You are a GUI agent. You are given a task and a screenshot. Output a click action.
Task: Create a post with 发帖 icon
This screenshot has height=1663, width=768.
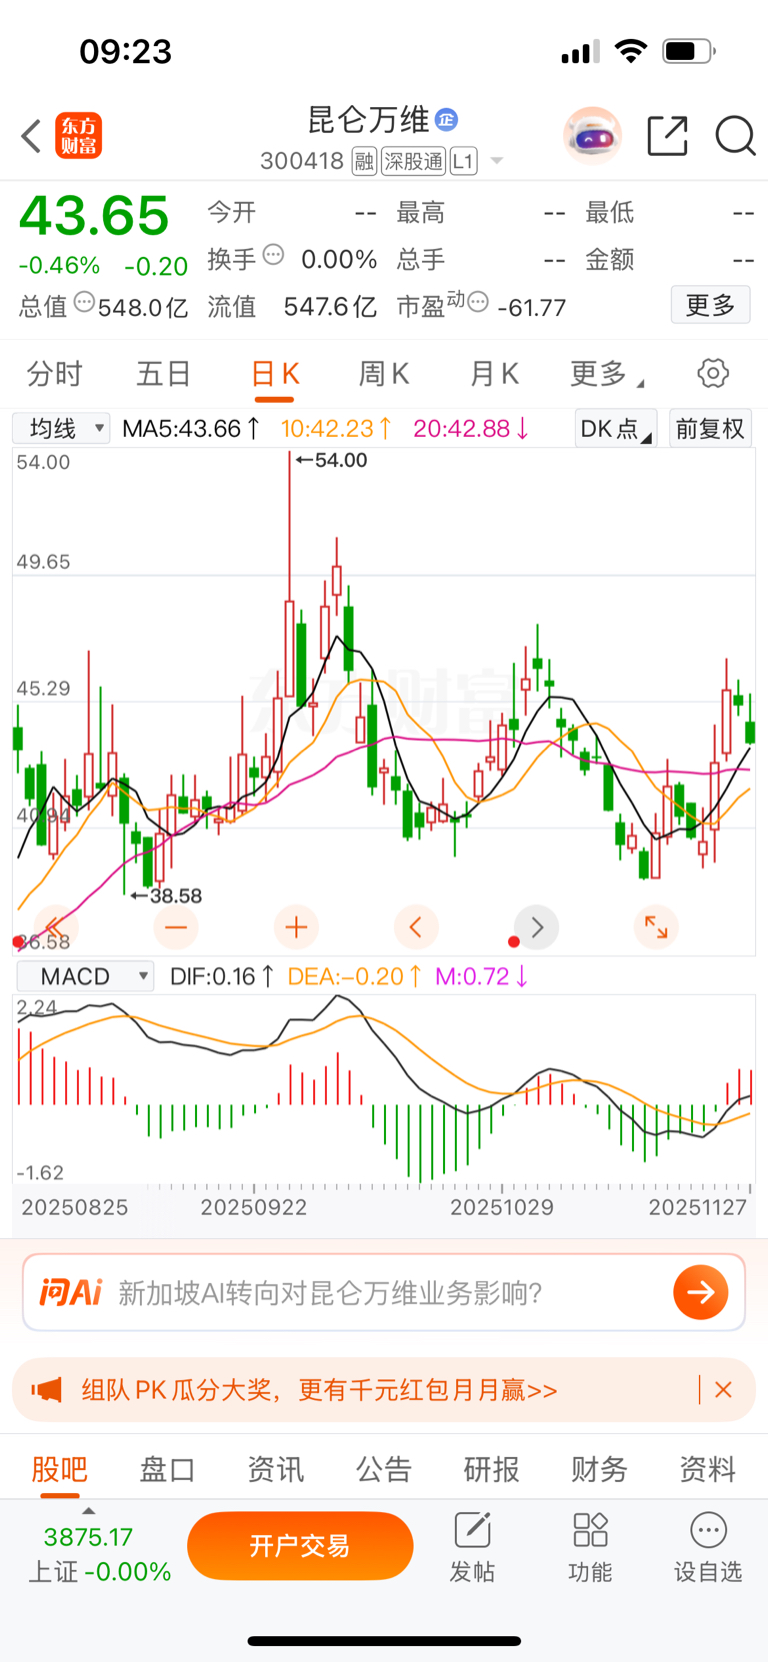click(x=472, y=1548)
